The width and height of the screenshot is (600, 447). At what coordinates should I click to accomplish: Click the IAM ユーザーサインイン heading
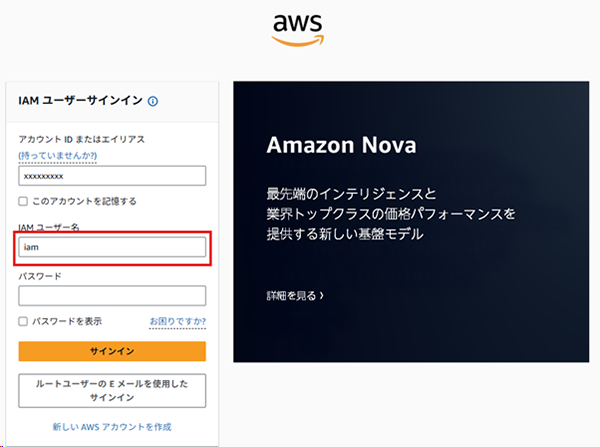point(80,101)
